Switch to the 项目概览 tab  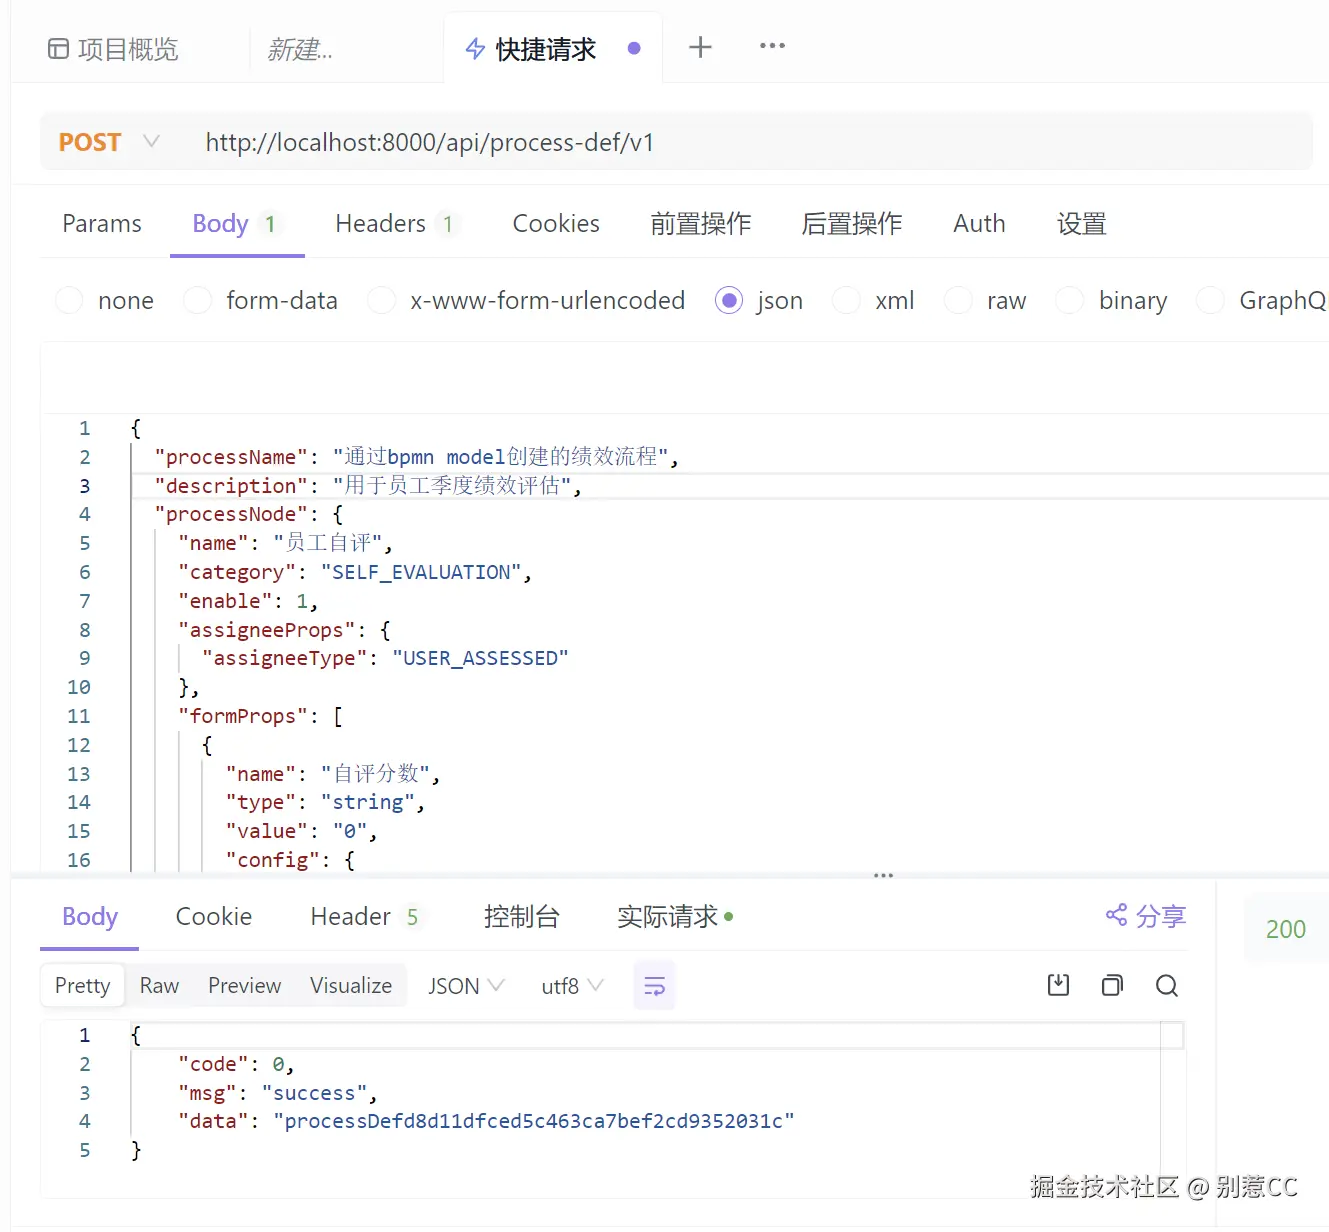coord(113,49)
